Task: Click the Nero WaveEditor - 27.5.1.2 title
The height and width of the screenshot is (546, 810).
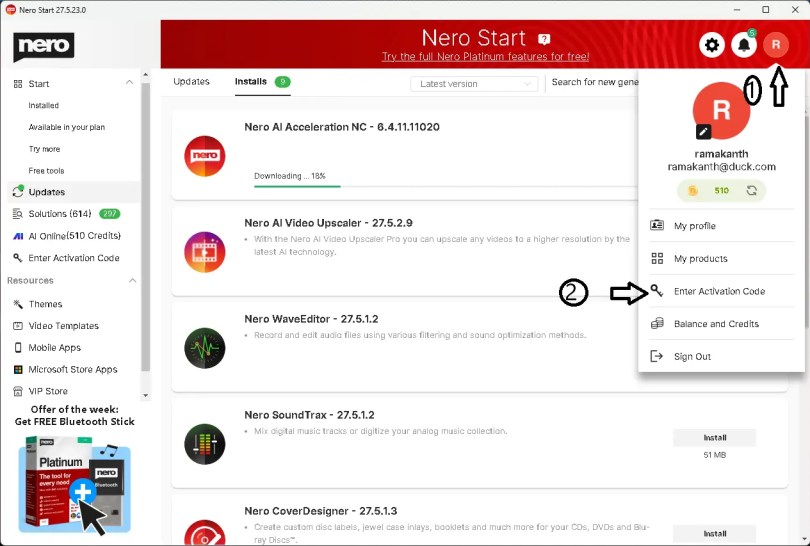Action: [311, 319]
